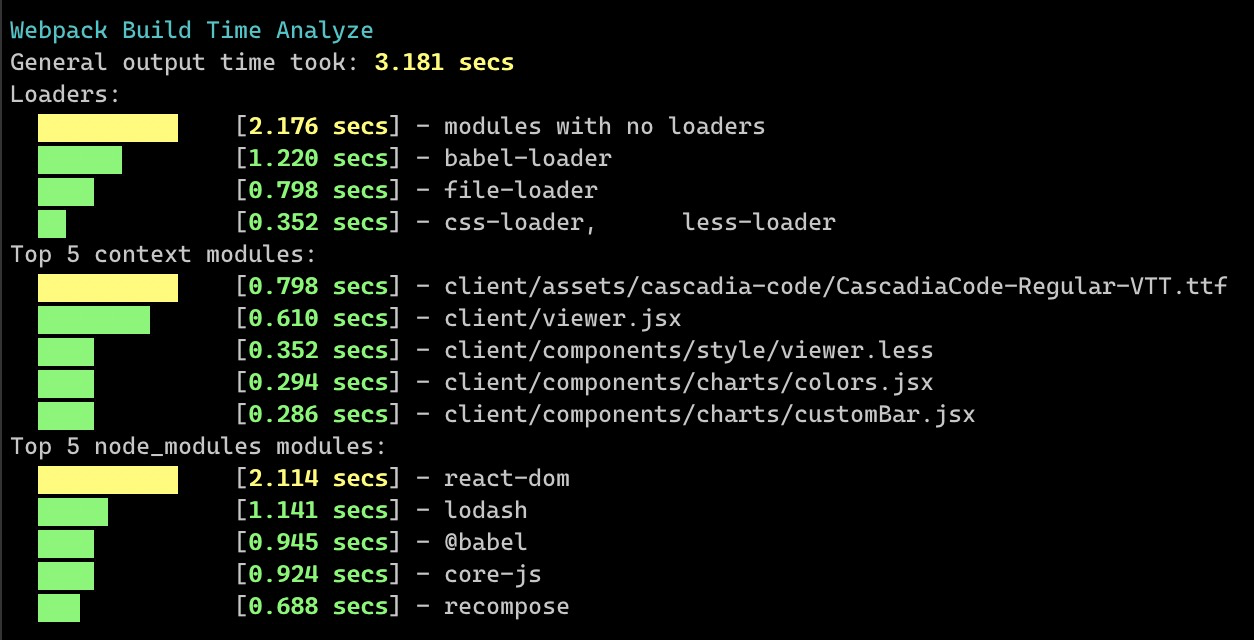
Task: Click the green bar next to babel-loader
Action: [x=80, y=160]
